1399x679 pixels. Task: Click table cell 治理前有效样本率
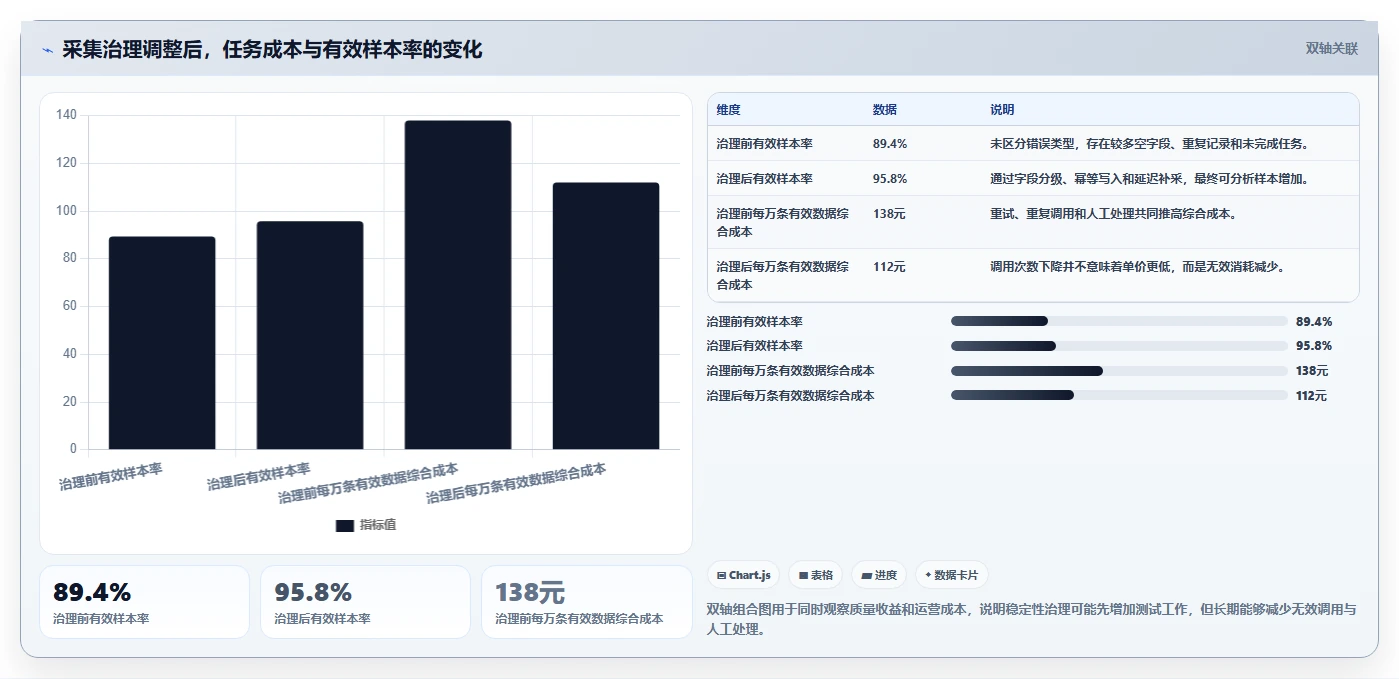(764, 144)
